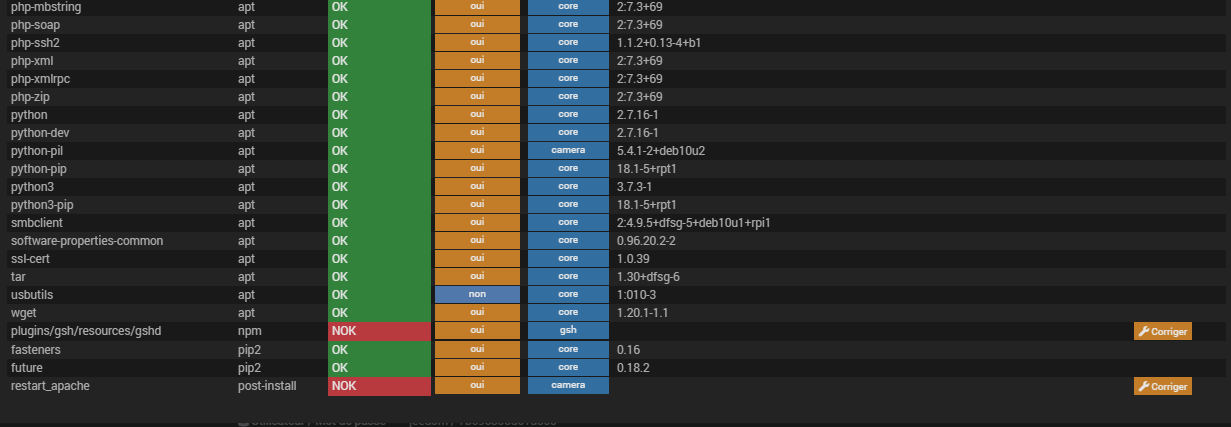
Task: Click the 'core' badge in smbclient row
Action: click(x=568, y=222)
